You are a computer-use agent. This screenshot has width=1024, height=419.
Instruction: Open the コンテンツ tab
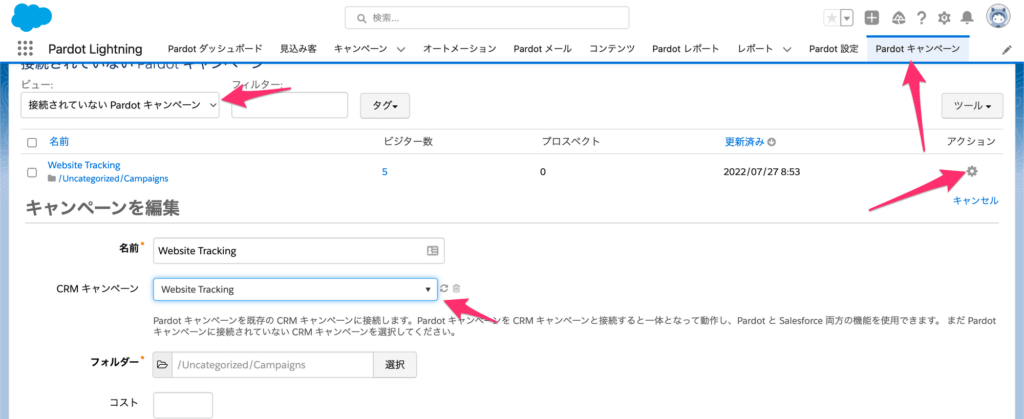612,49
